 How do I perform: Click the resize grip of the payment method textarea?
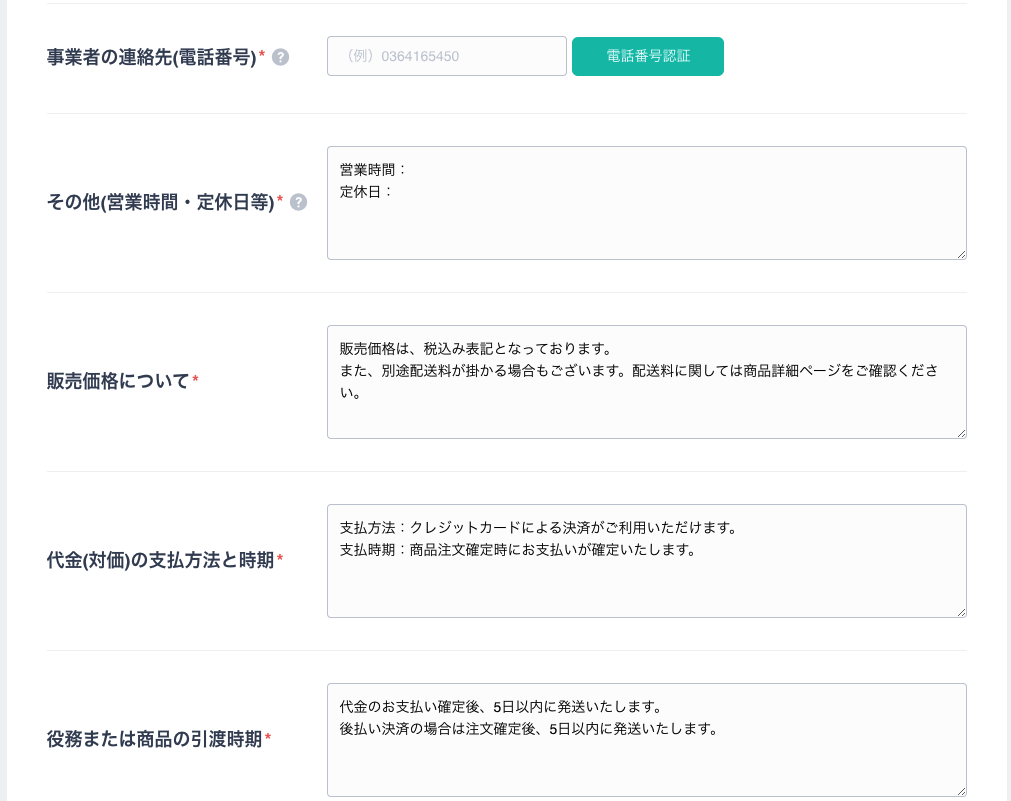point(961,613)
